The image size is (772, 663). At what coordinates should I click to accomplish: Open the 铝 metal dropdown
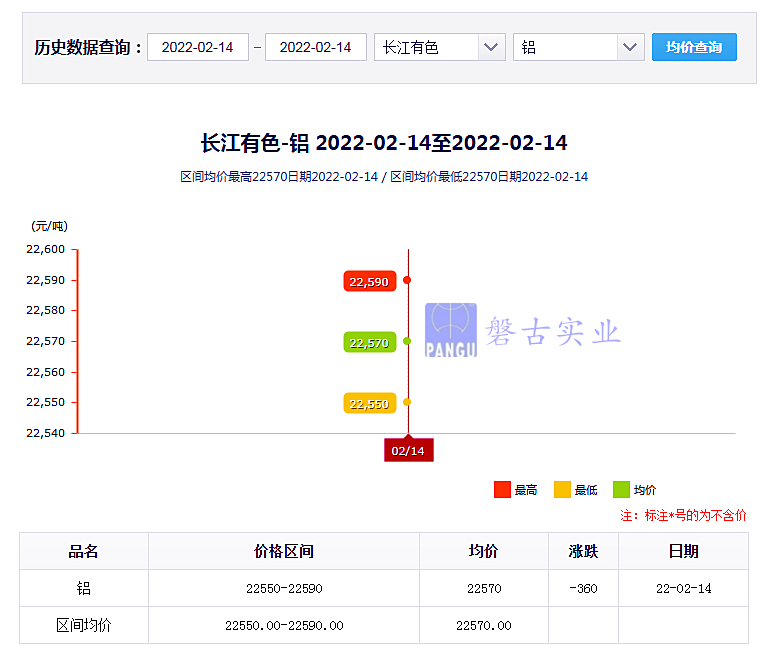[579, 47]
